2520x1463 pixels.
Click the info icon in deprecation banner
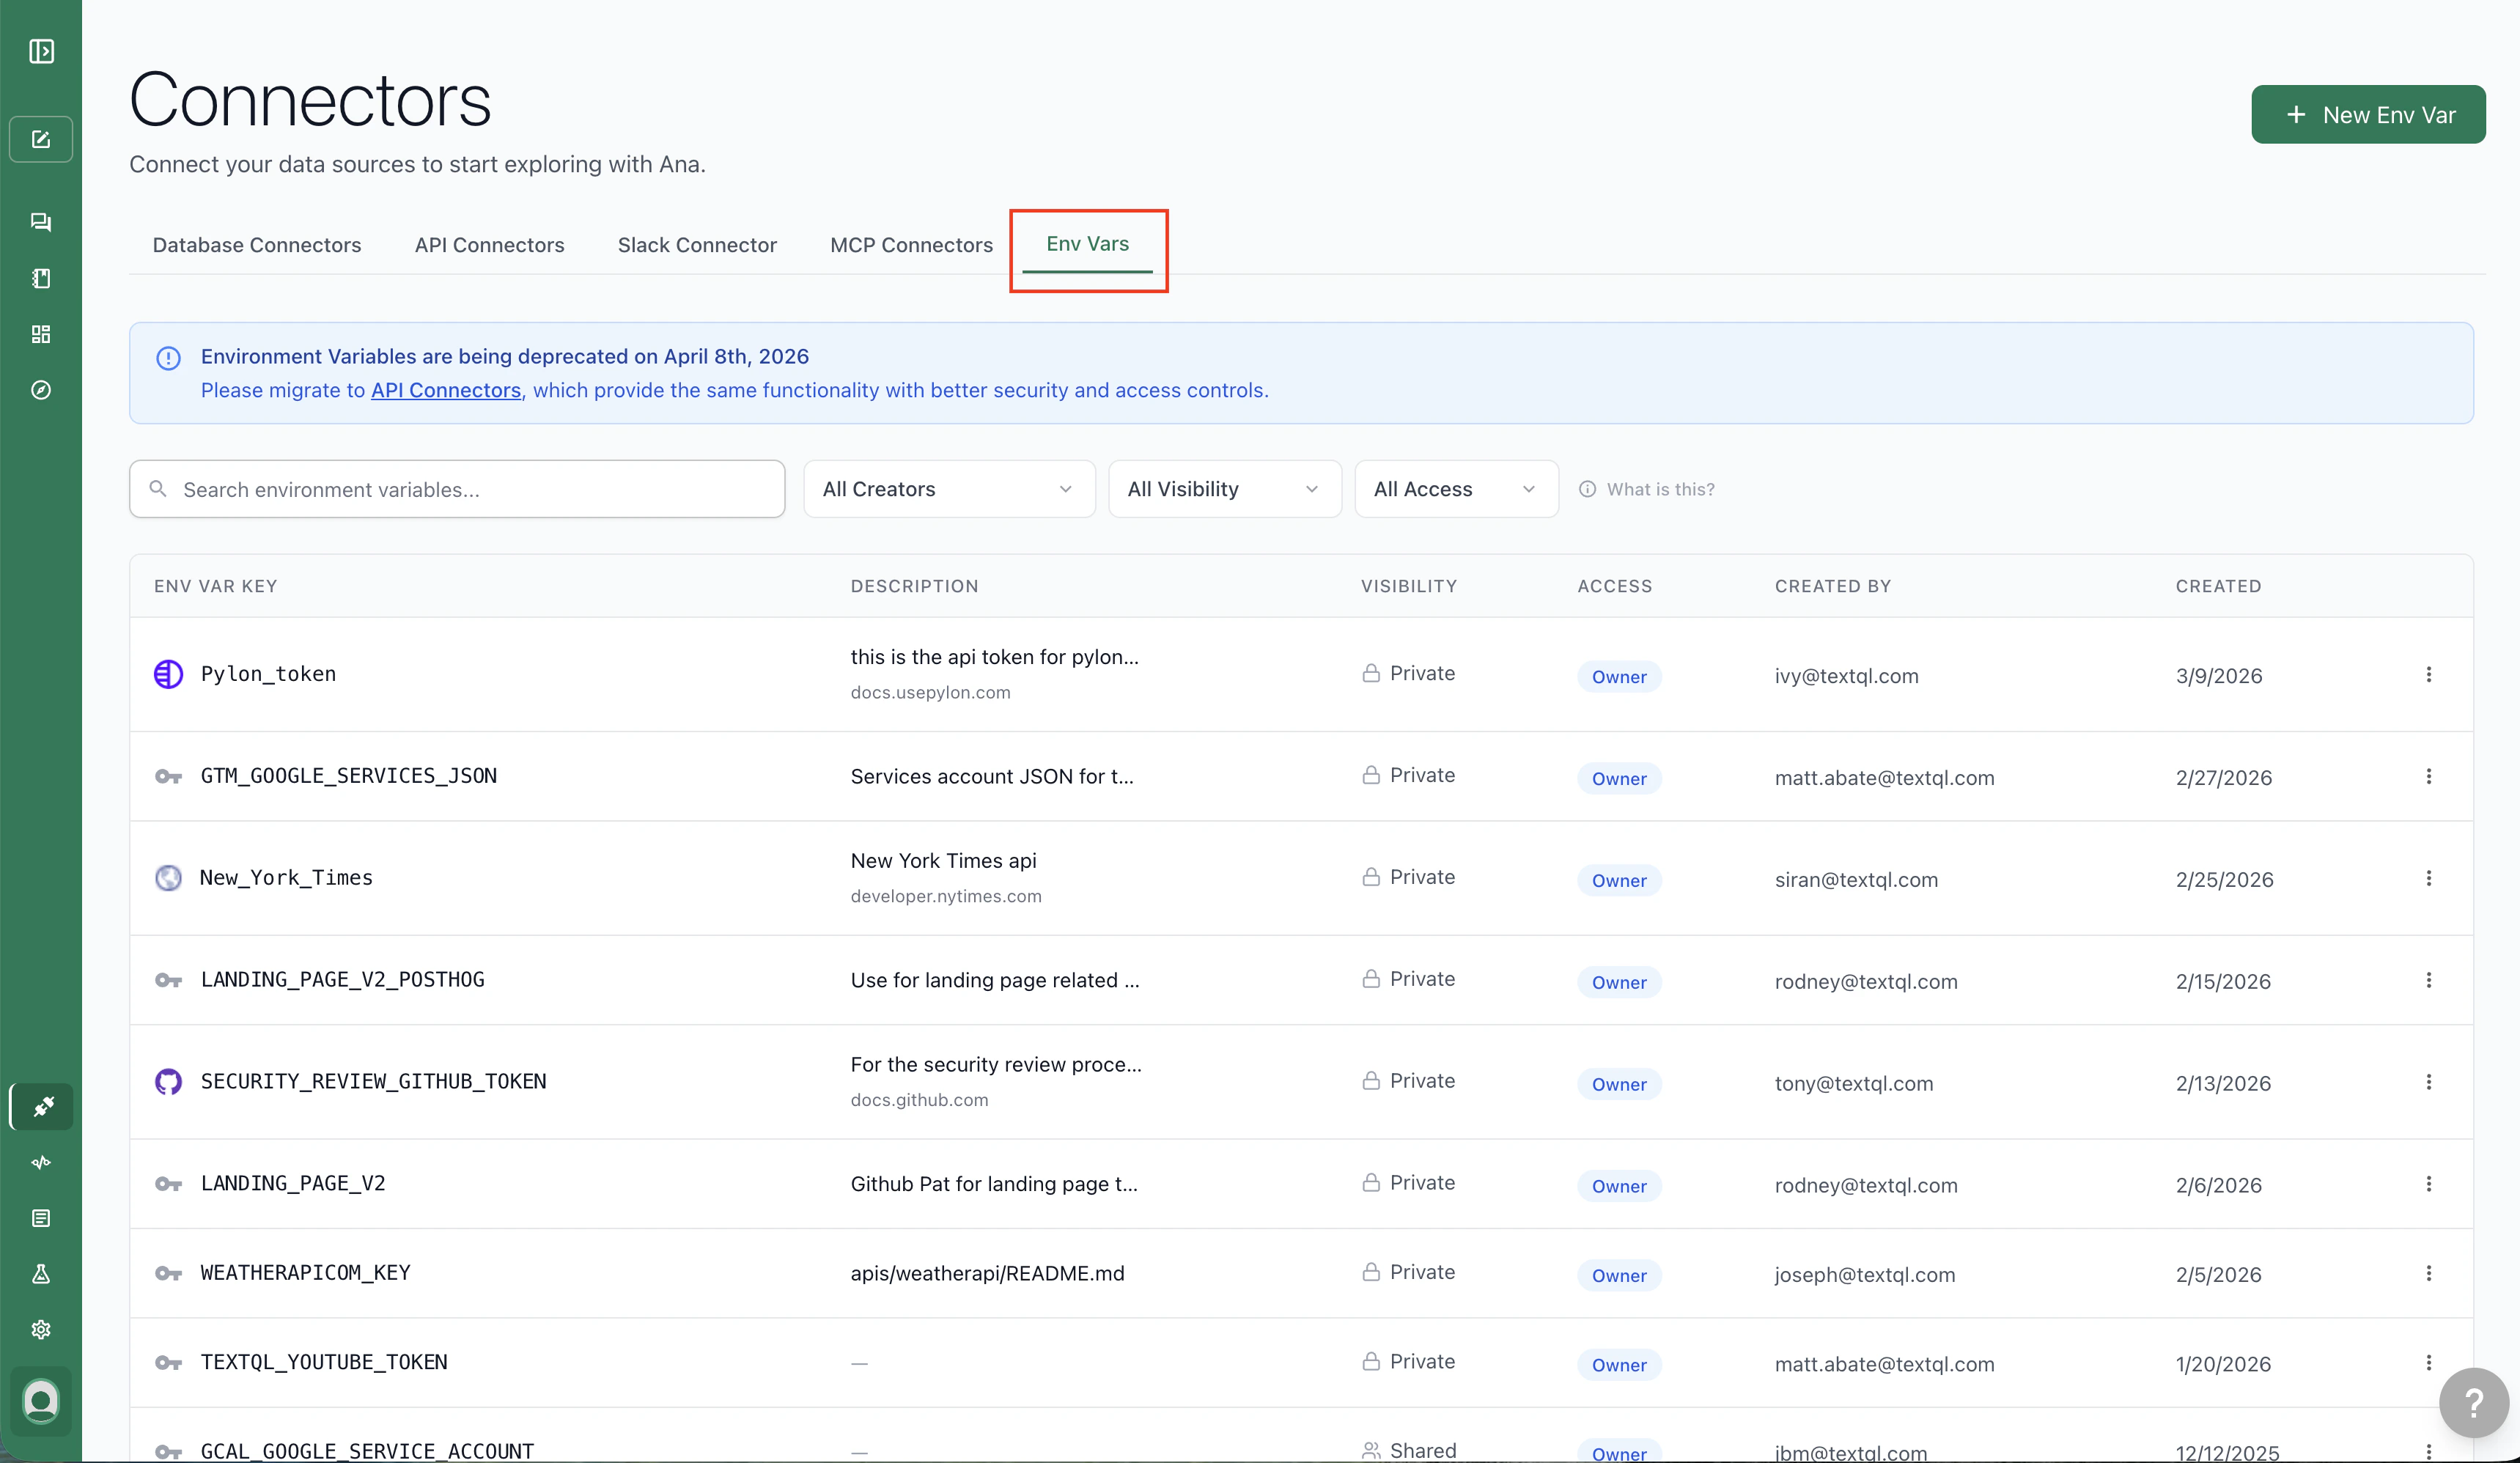coord(168,358)
